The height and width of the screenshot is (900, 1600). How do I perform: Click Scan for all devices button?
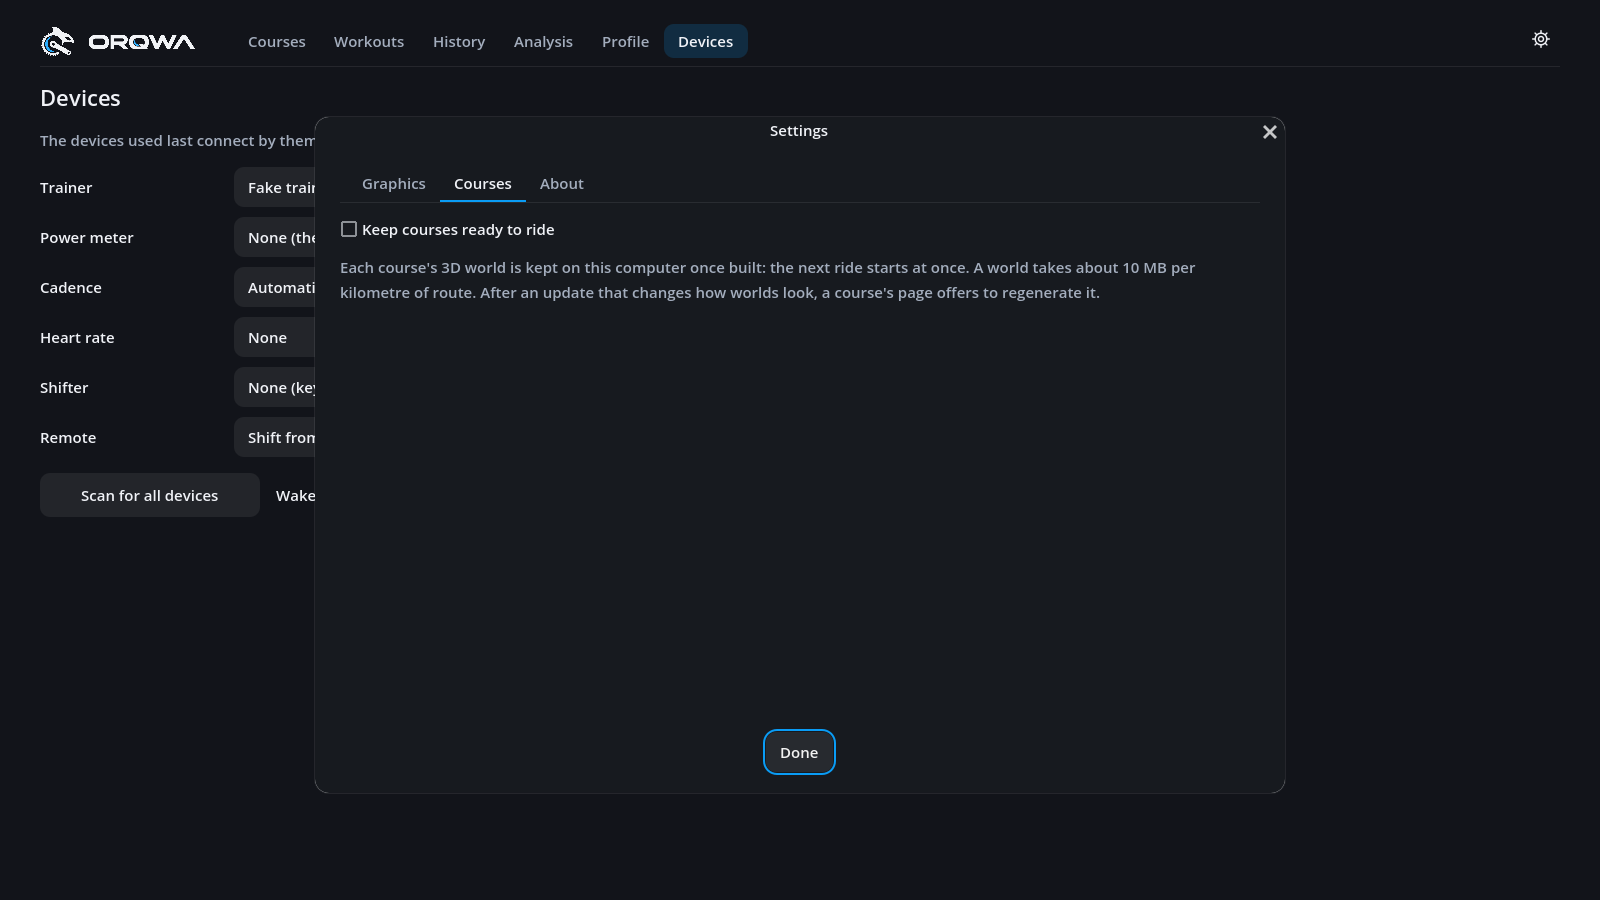pyautogui.click(x=150, y=495)
